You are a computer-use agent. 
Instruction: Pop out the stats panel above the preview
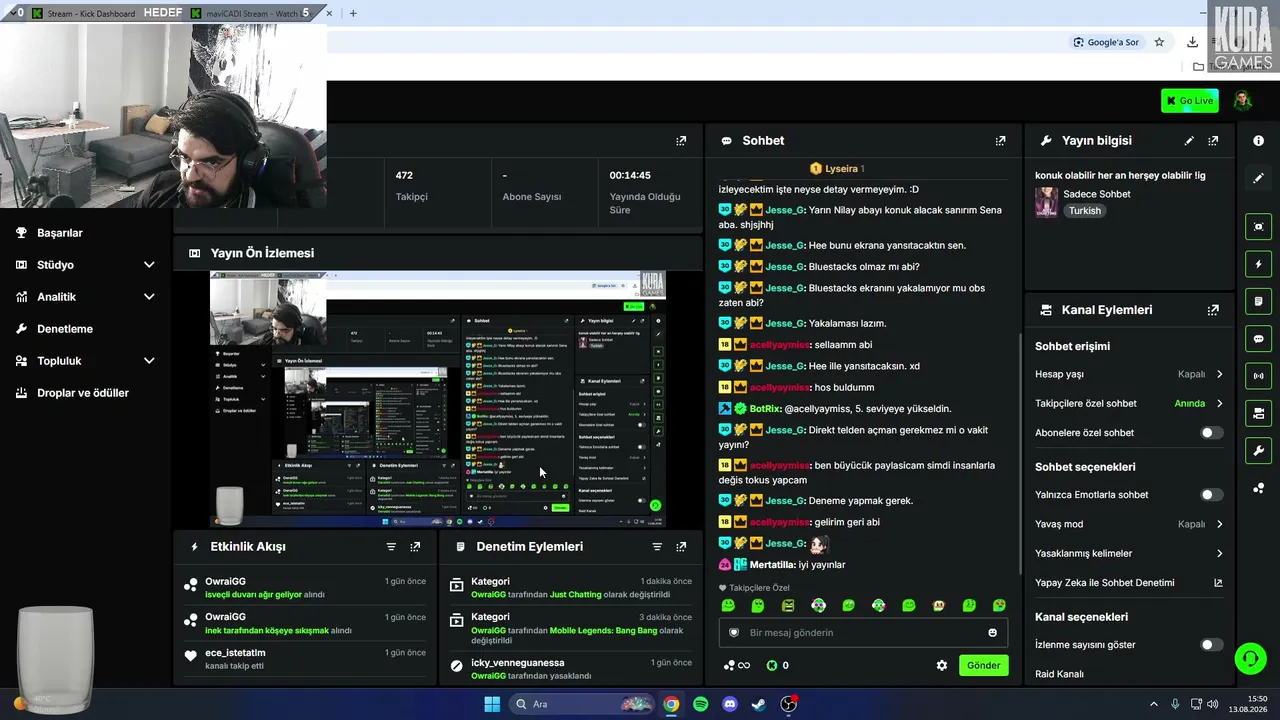point(681,141)
